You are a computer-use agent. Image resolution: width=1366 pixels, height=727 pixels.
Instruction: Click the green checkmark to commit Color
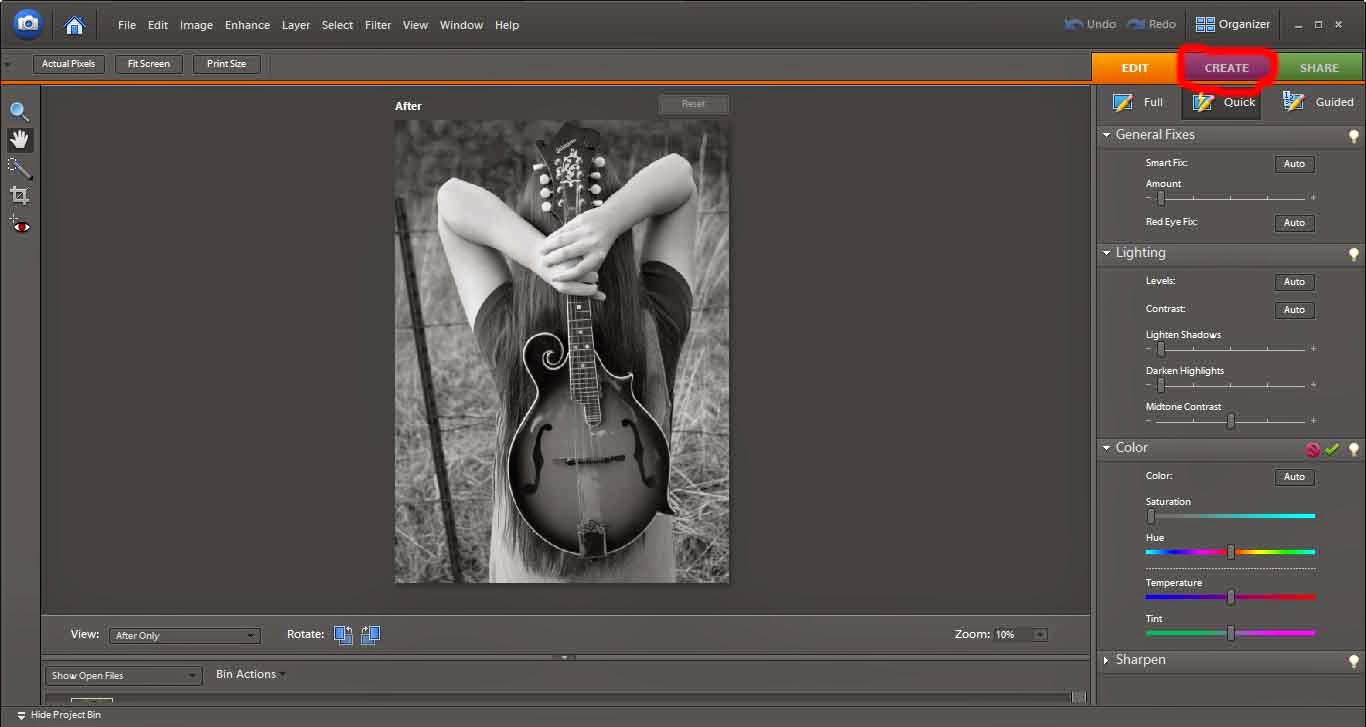point(1332,449)
